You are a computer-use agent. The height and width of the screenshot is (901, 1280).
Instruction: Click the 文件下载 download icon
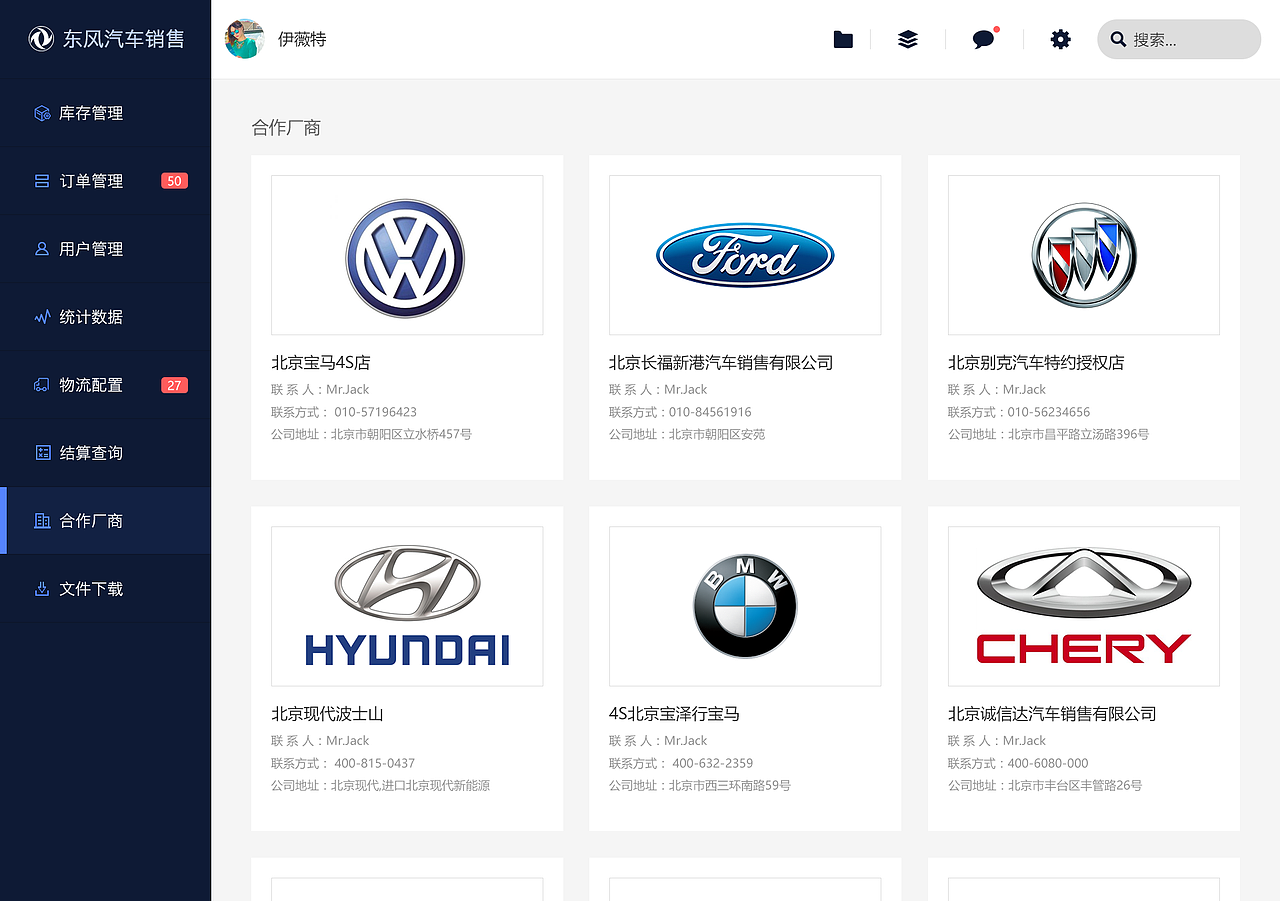(x=42, y=589)
